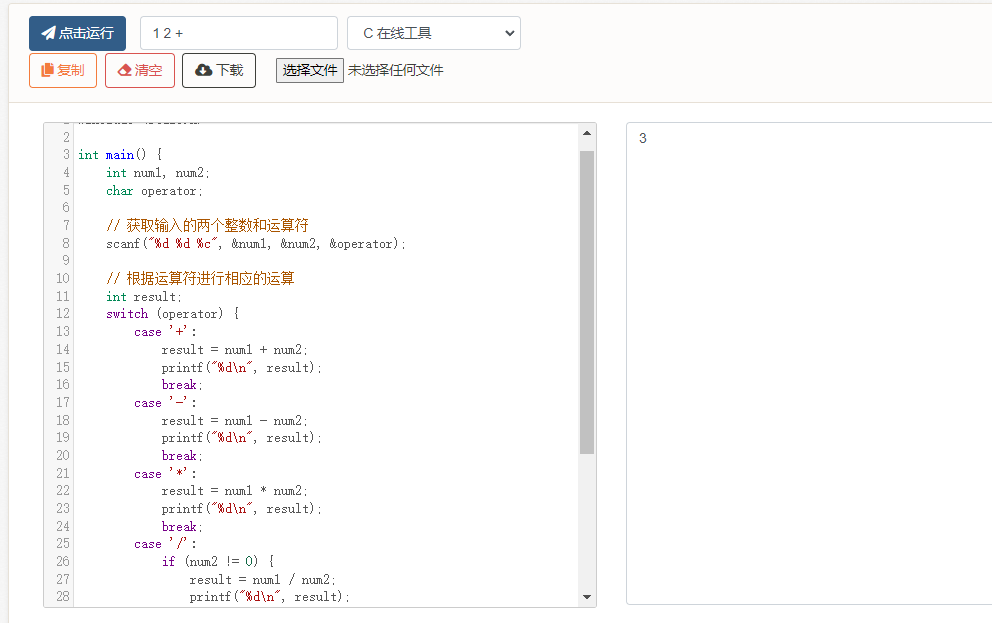Click line number 26 in the gutter

[x=63, y=561]
